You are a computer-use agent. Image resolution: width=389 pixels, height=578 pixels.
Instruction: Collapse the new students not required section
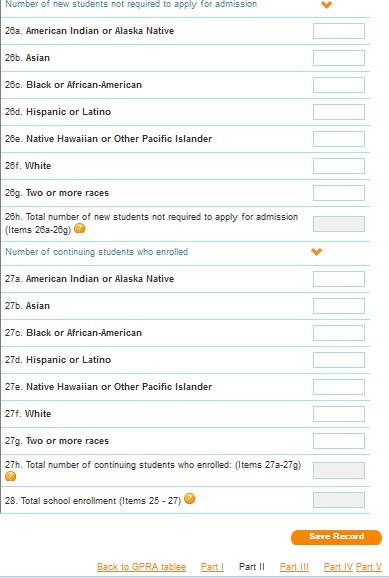(327, 5)
